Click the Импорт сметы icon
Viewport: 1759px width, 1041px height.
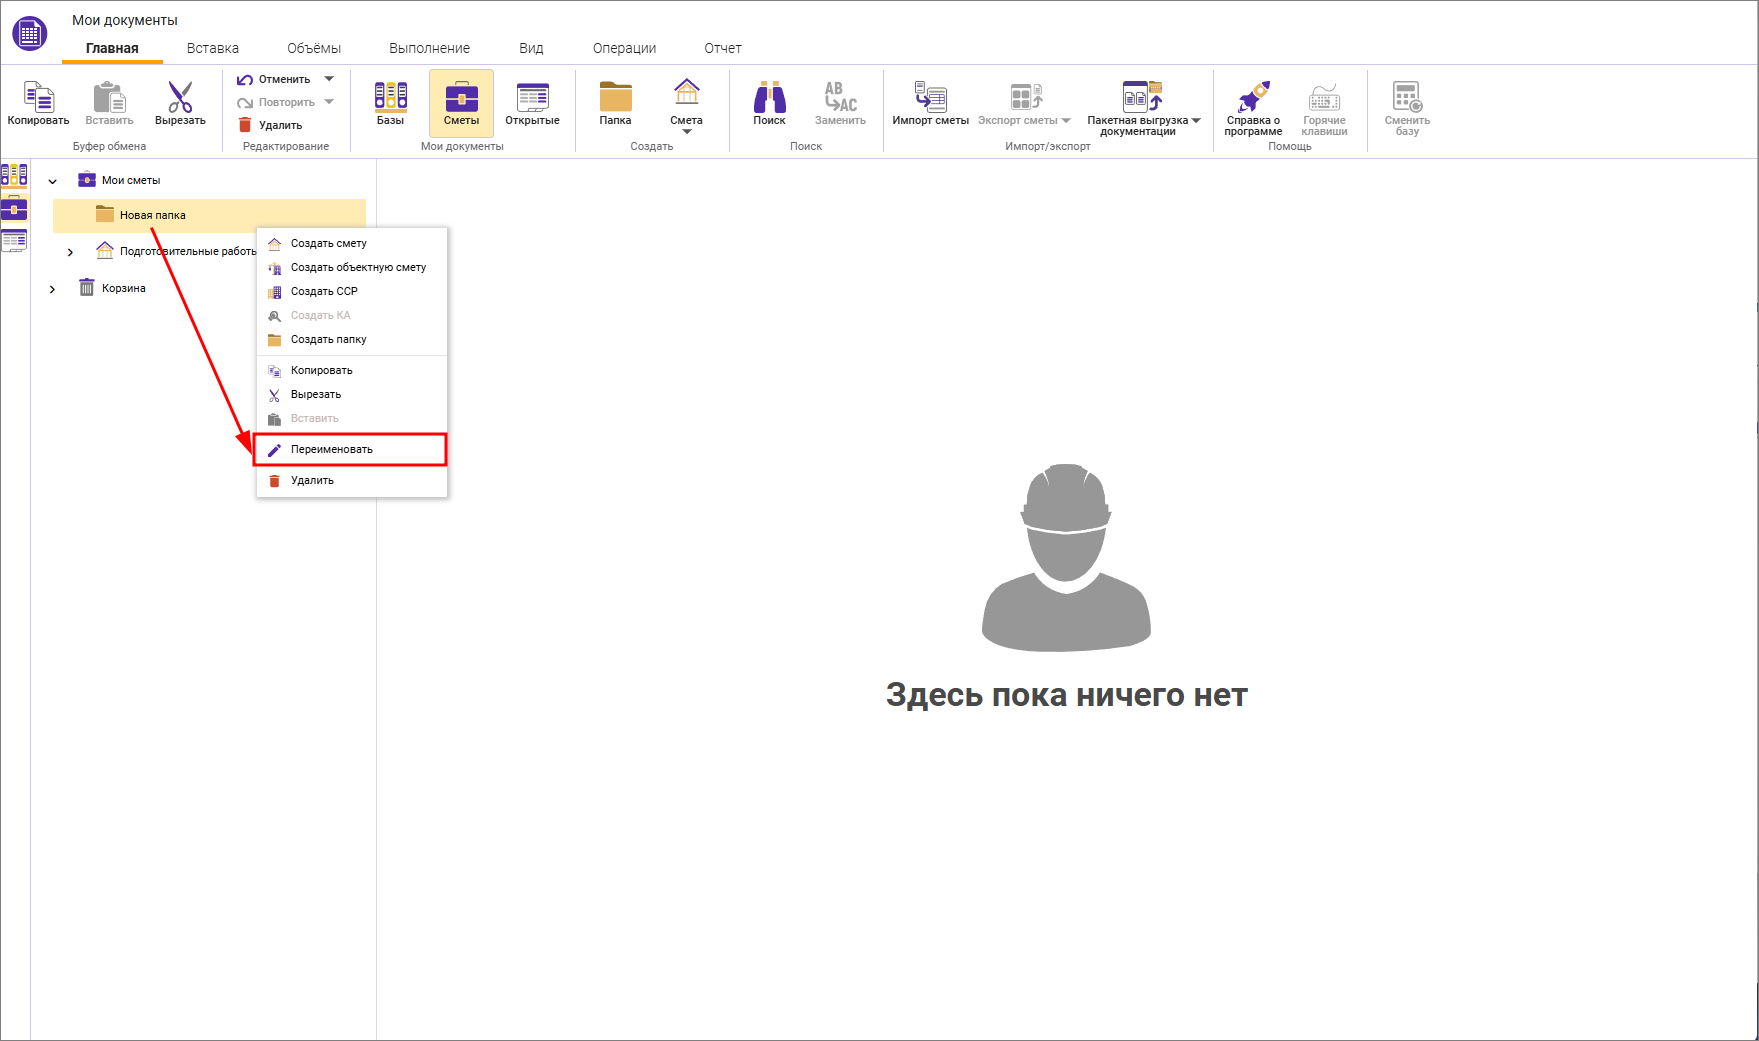pyautogui.click(x=930, y=103)
